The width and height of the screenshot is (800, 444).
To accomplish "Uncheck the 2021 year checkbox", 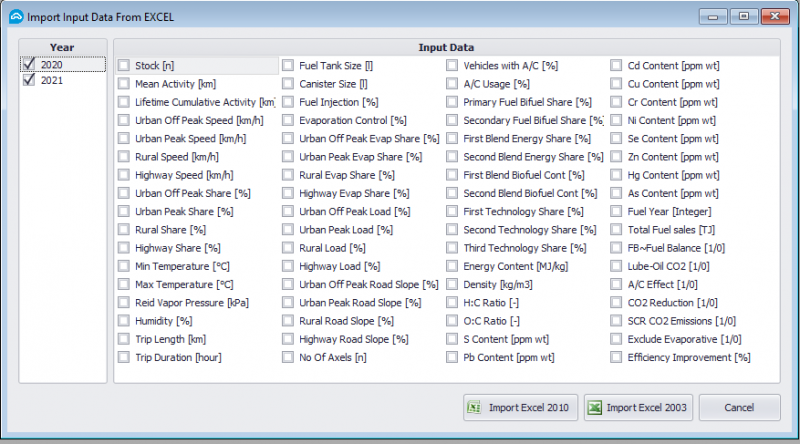I will coord(29,80).
